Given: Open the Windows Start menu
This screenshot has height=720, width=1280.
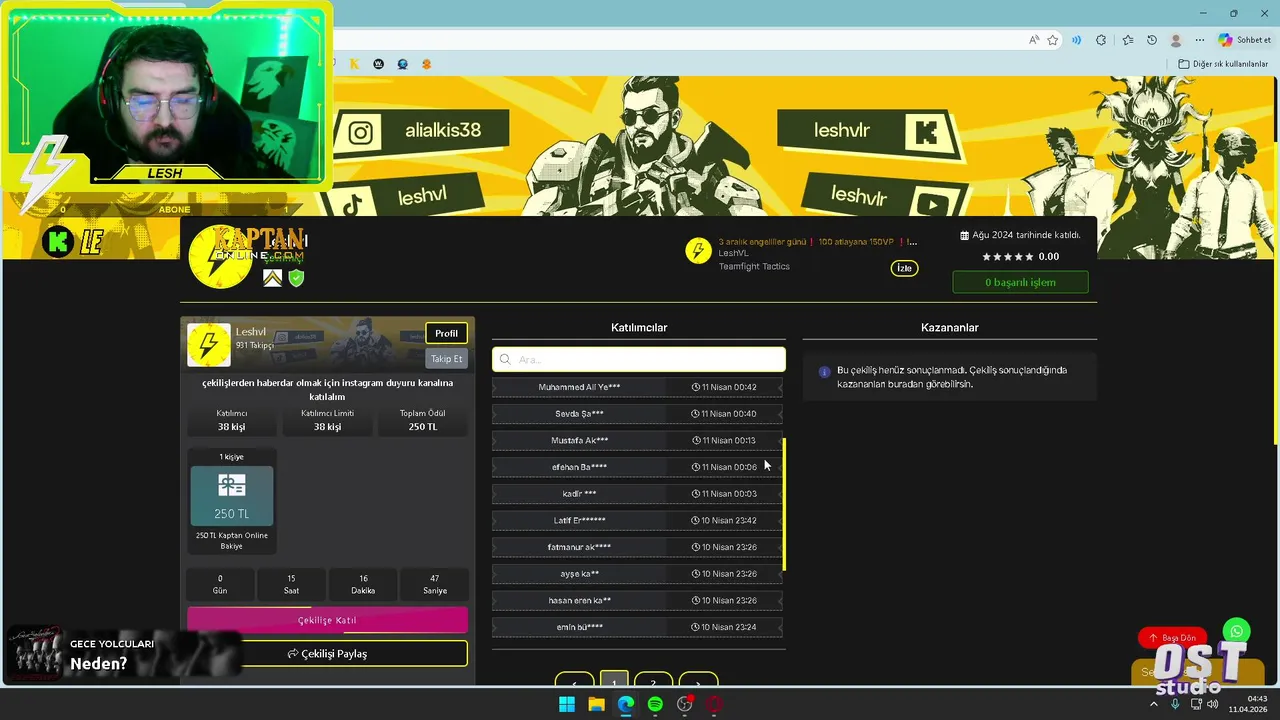Looking at the screenshot, I should pyautogui.click(x=567, y=704).
